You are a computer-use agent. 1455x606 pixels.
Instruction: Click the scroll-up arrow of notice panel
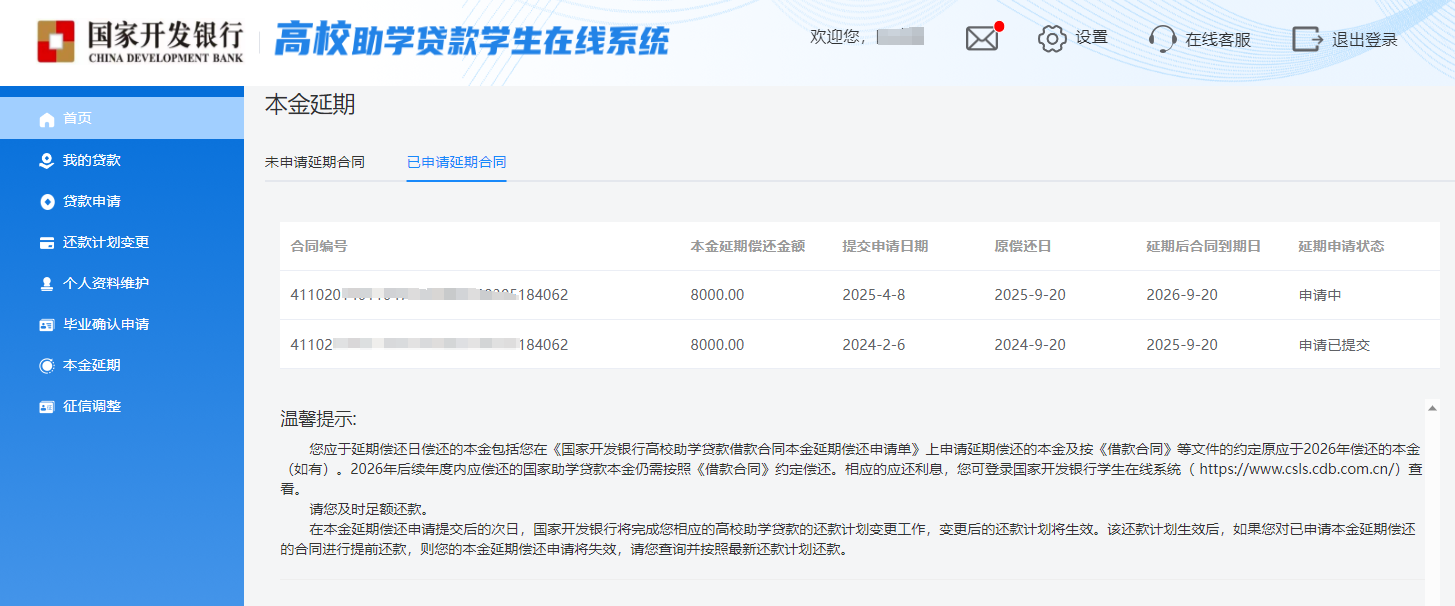click(x=1432, y=408)
